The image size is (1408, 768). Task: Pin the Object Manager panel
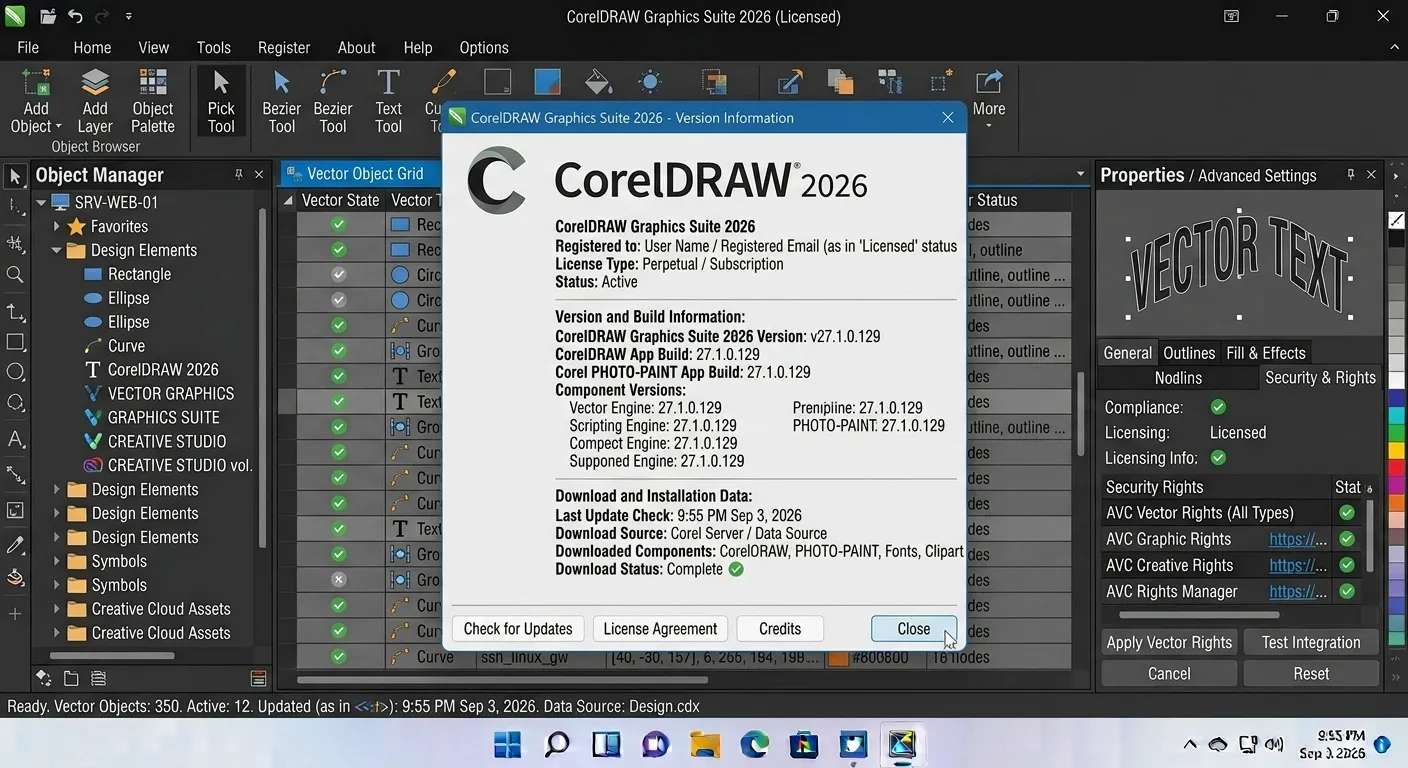239,174
